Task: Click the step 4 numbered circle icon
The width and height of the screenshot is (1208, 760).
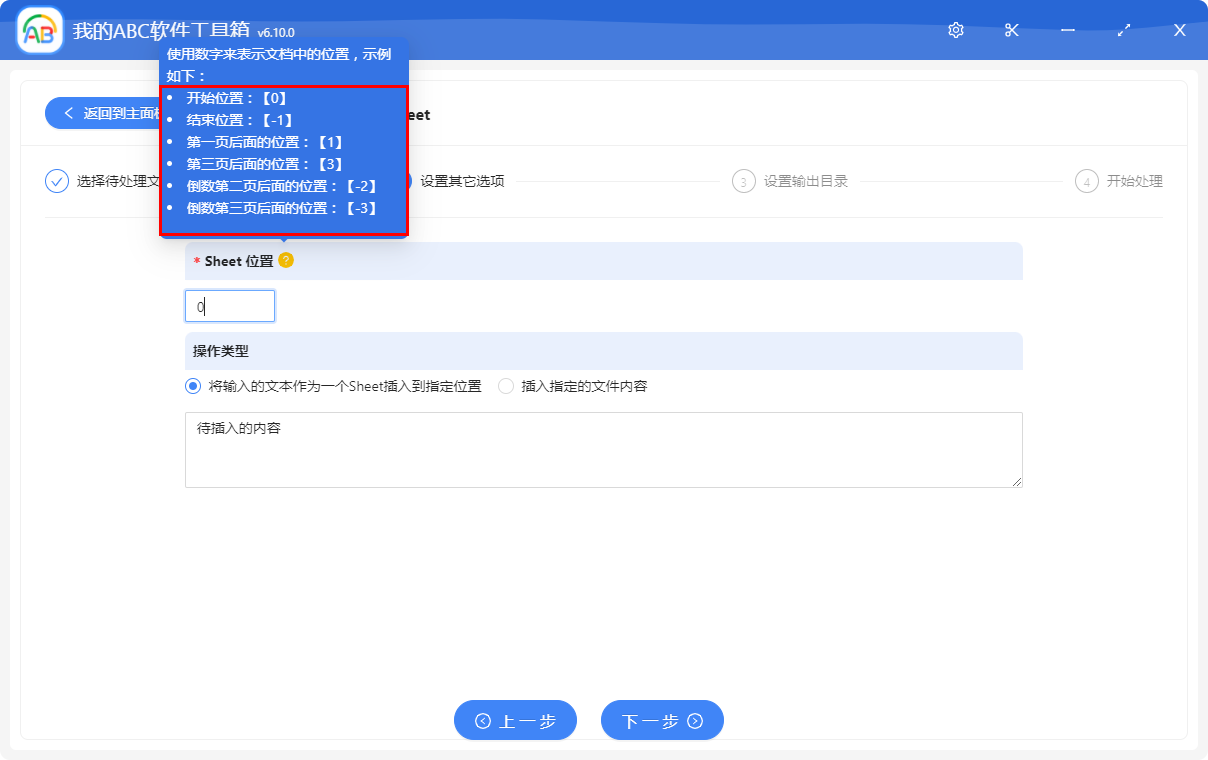Action: coord(1086,181)
